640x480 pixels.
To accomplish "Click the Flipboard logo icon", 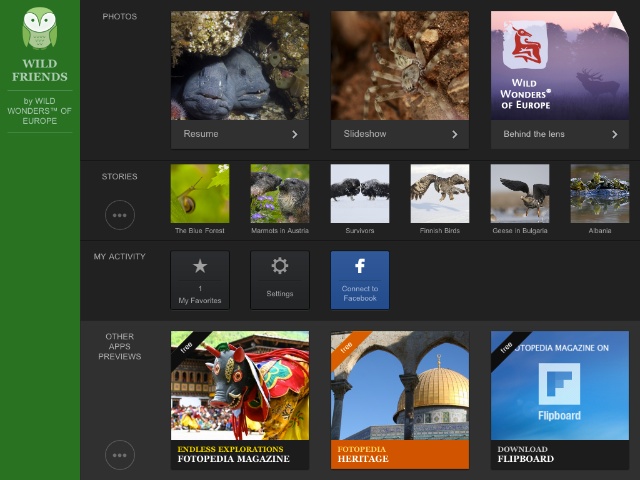I will tap(559, 384).
